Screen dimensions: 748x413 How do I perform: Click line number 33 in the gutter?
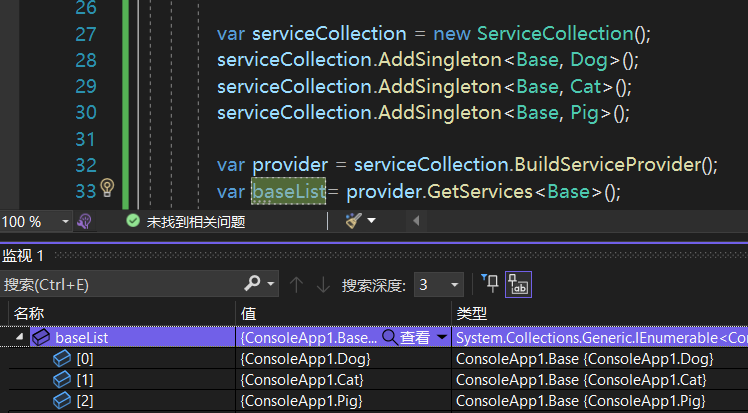86,191
